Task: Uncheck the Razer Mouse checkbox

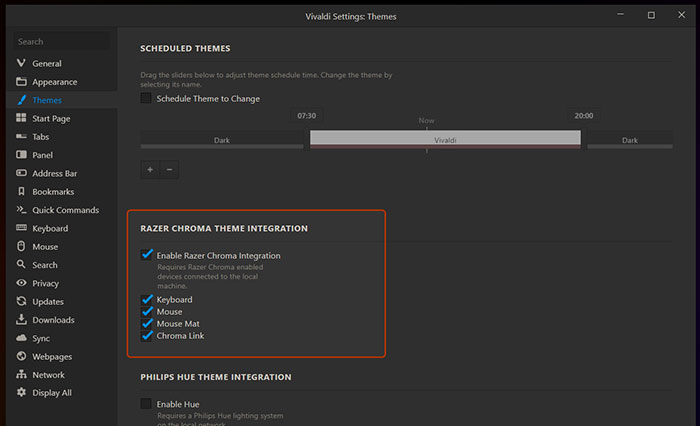Action: click(146, 311)
